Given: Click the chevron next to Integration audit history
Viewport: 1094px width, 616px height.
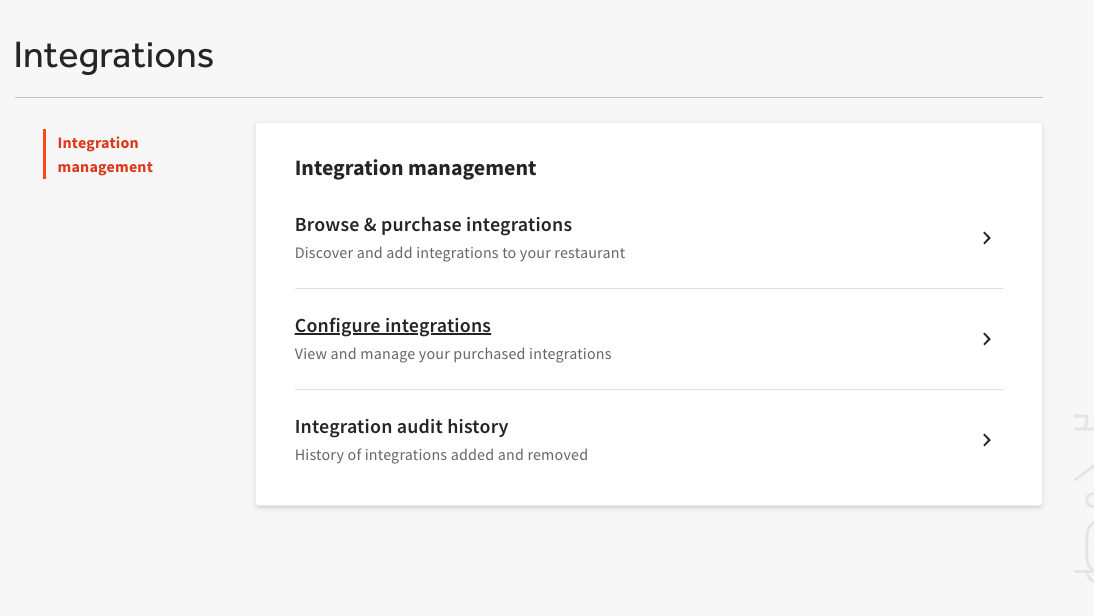Looking at the screenshot, I should 986,440.
